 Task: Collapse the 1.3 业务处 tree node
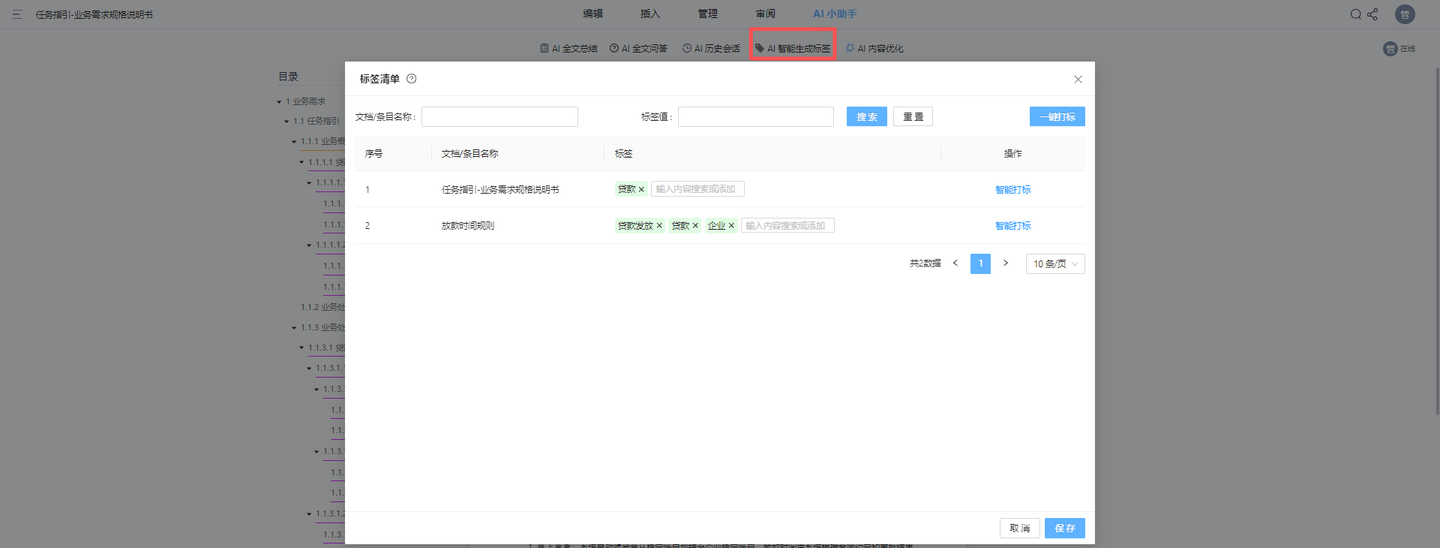click(295, 328)
